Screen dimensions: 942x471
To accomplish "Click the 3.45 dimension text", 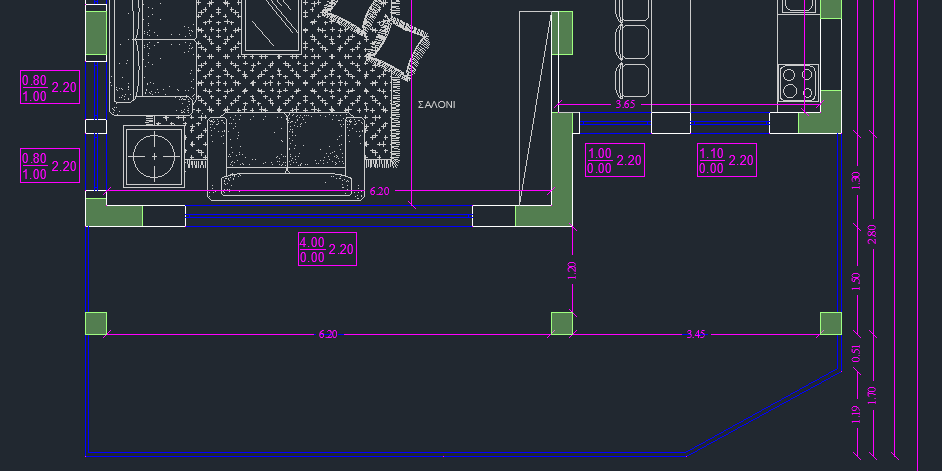I will tap(696, 334).
